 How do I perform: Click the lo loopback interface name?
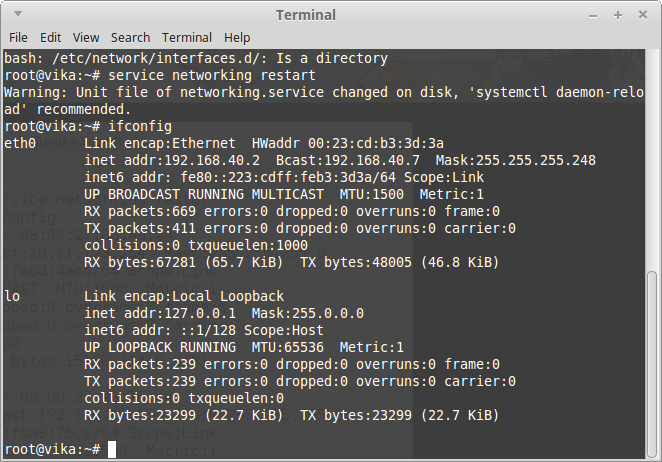(x=12, y=296)
